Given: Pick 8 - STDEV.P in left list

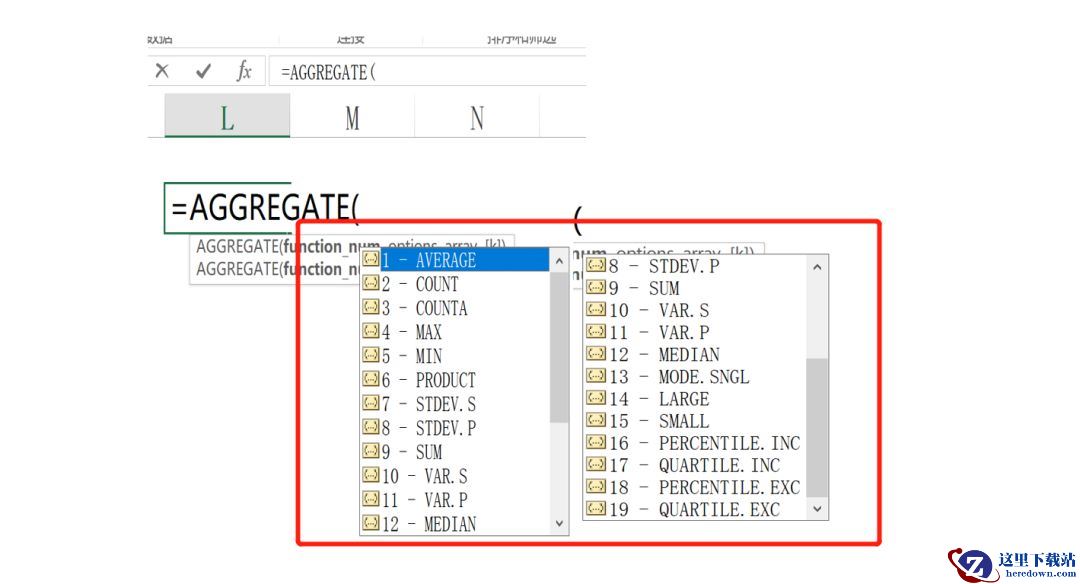Looking at the screenshot, I should coord(455,428).
